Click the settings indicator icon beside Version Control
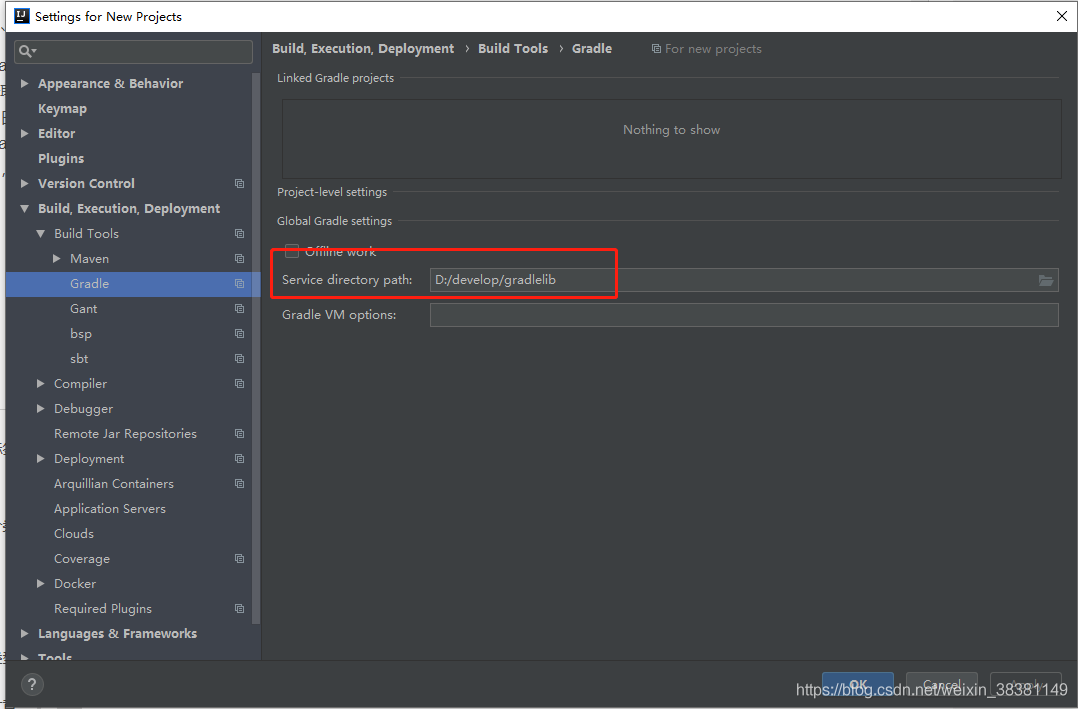The image size is (1078, 709). (238, 183)
